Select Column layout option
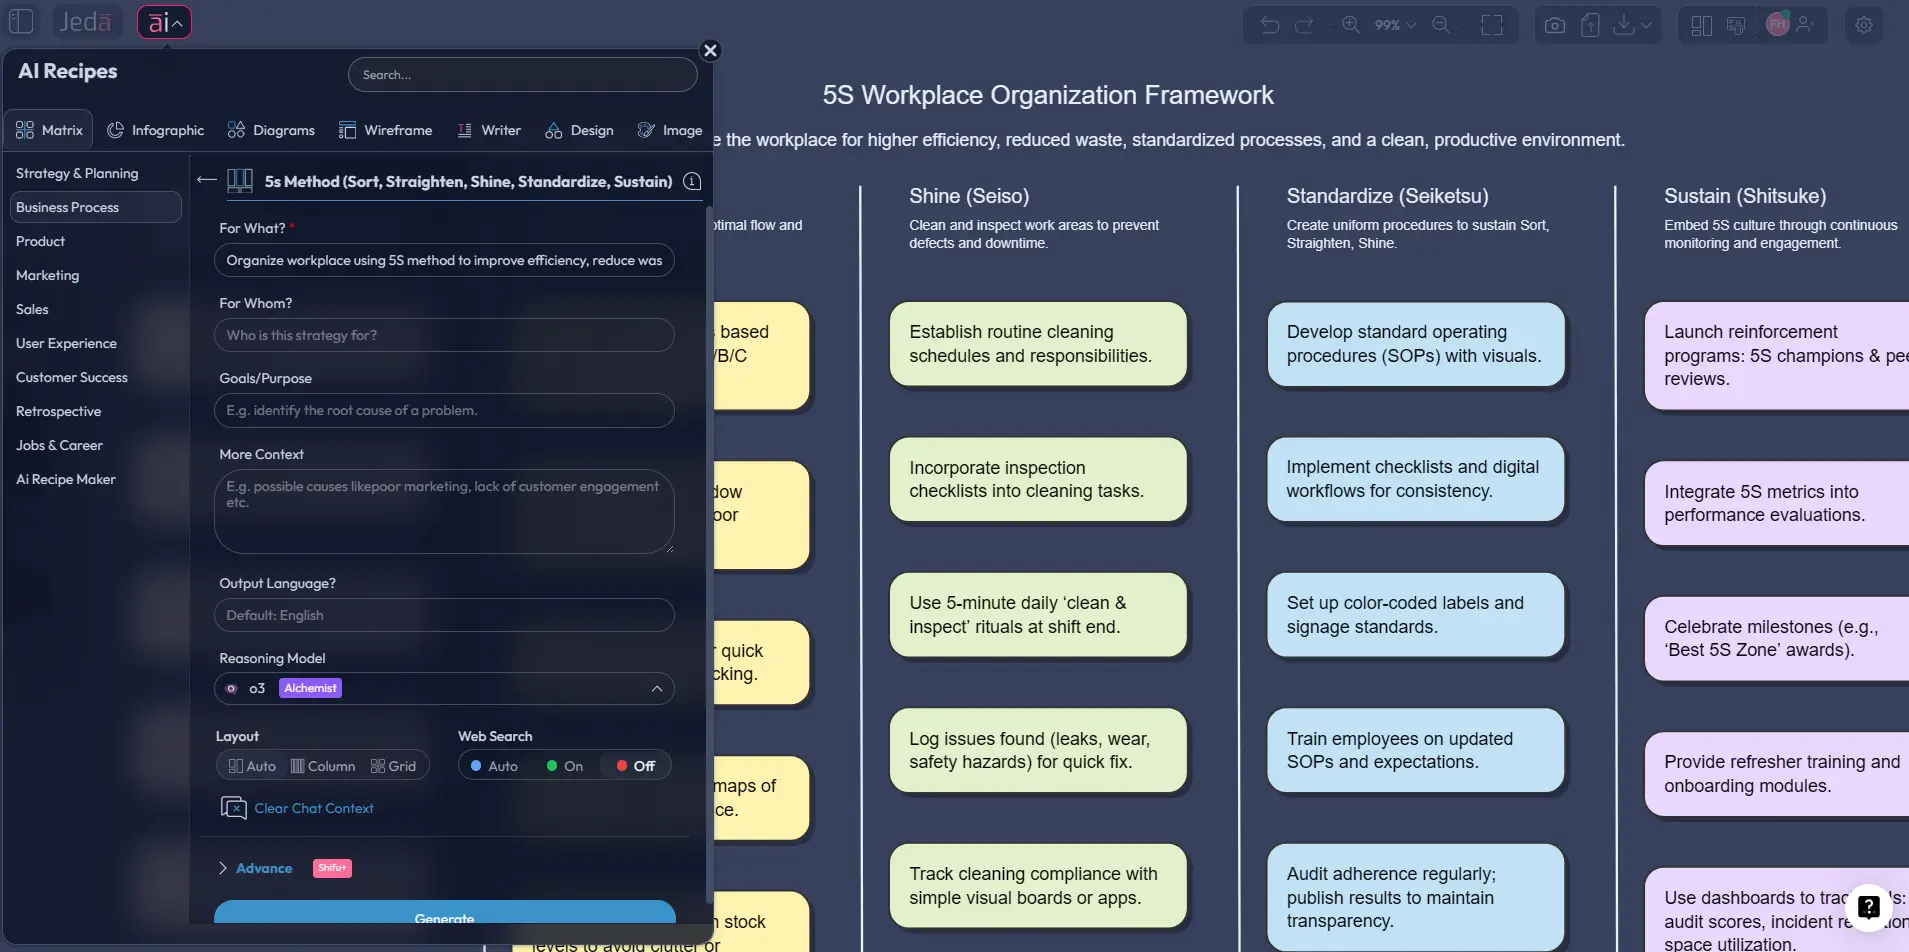 click(x=323, y=766)
